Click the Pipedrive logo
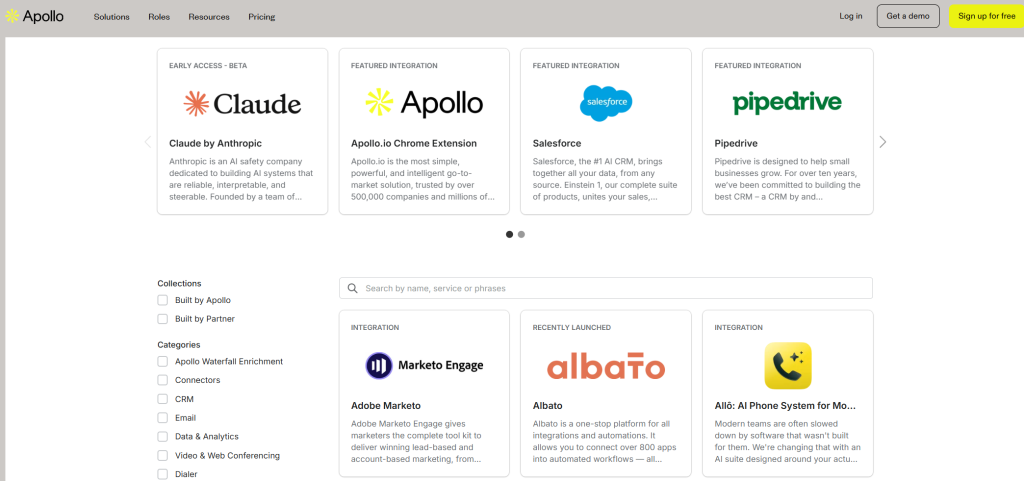This screenshot has height=481, width=1024. (x=787, y=103)
